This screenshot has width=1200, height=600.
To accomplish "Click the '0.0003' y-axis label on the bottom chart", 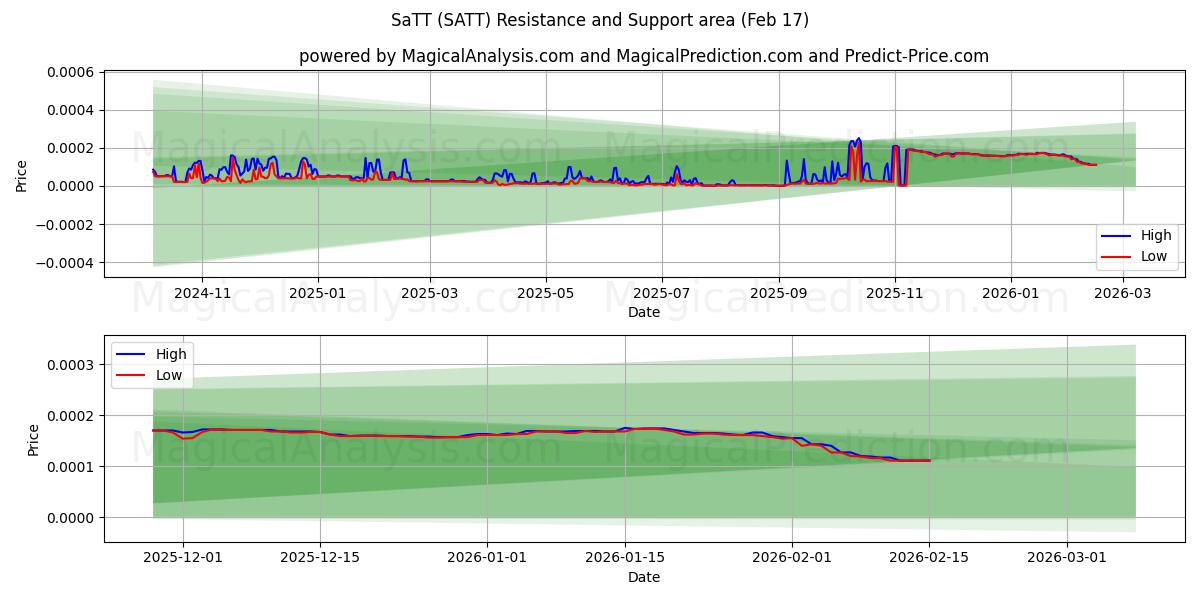I will 71,364.
